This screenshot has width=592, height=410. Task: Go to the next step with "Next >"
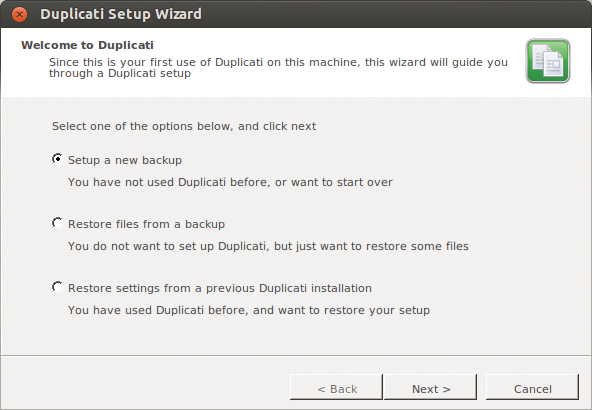tap(430, 387)
